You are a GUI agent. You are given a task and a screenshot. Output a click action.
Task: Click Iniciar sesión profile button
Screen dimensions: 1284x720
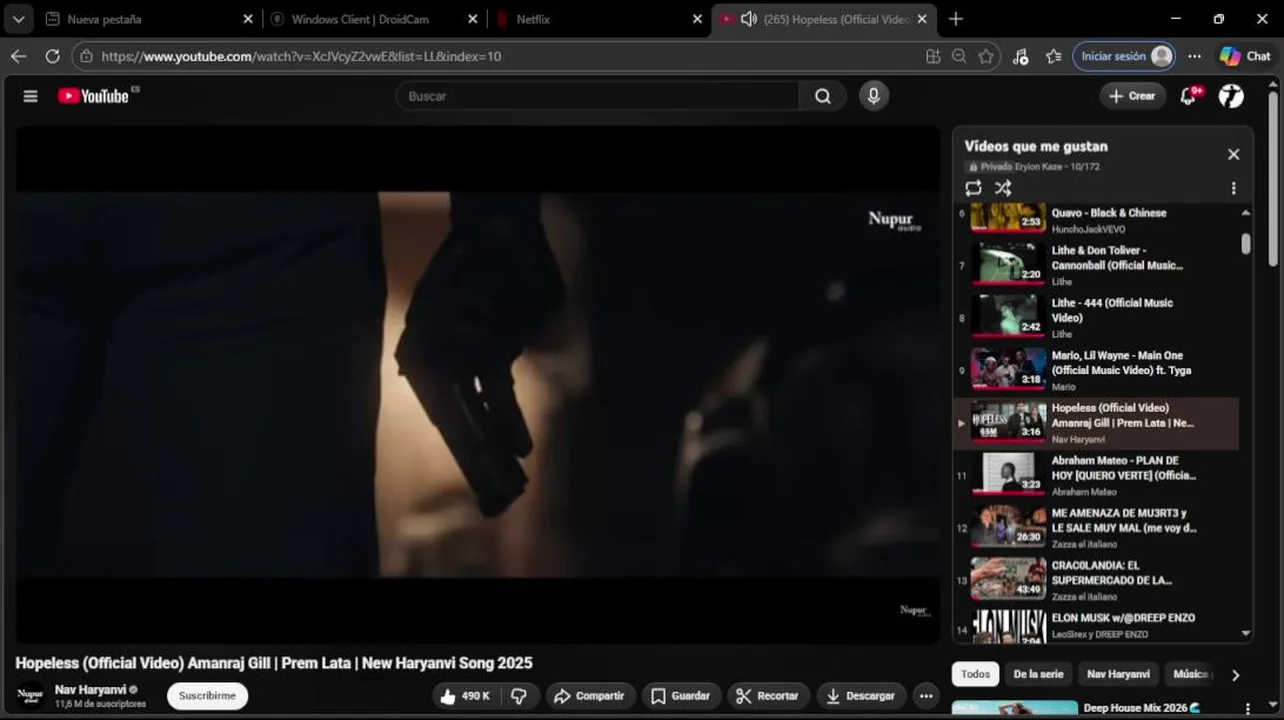tap(1124, 56)
